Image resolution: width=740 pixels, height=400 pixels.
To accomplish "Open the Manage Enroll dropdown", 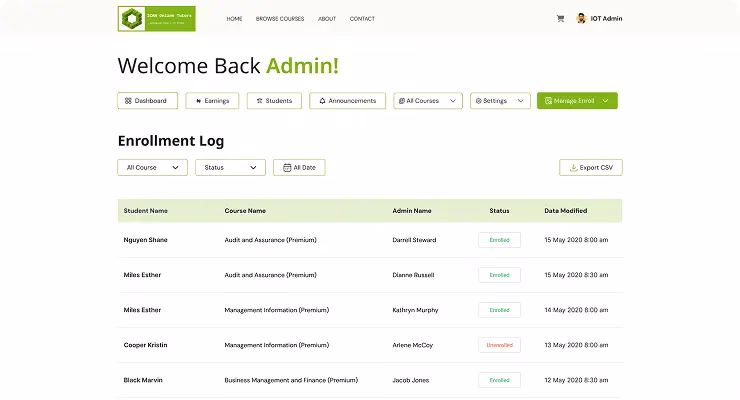I will 577,101.
